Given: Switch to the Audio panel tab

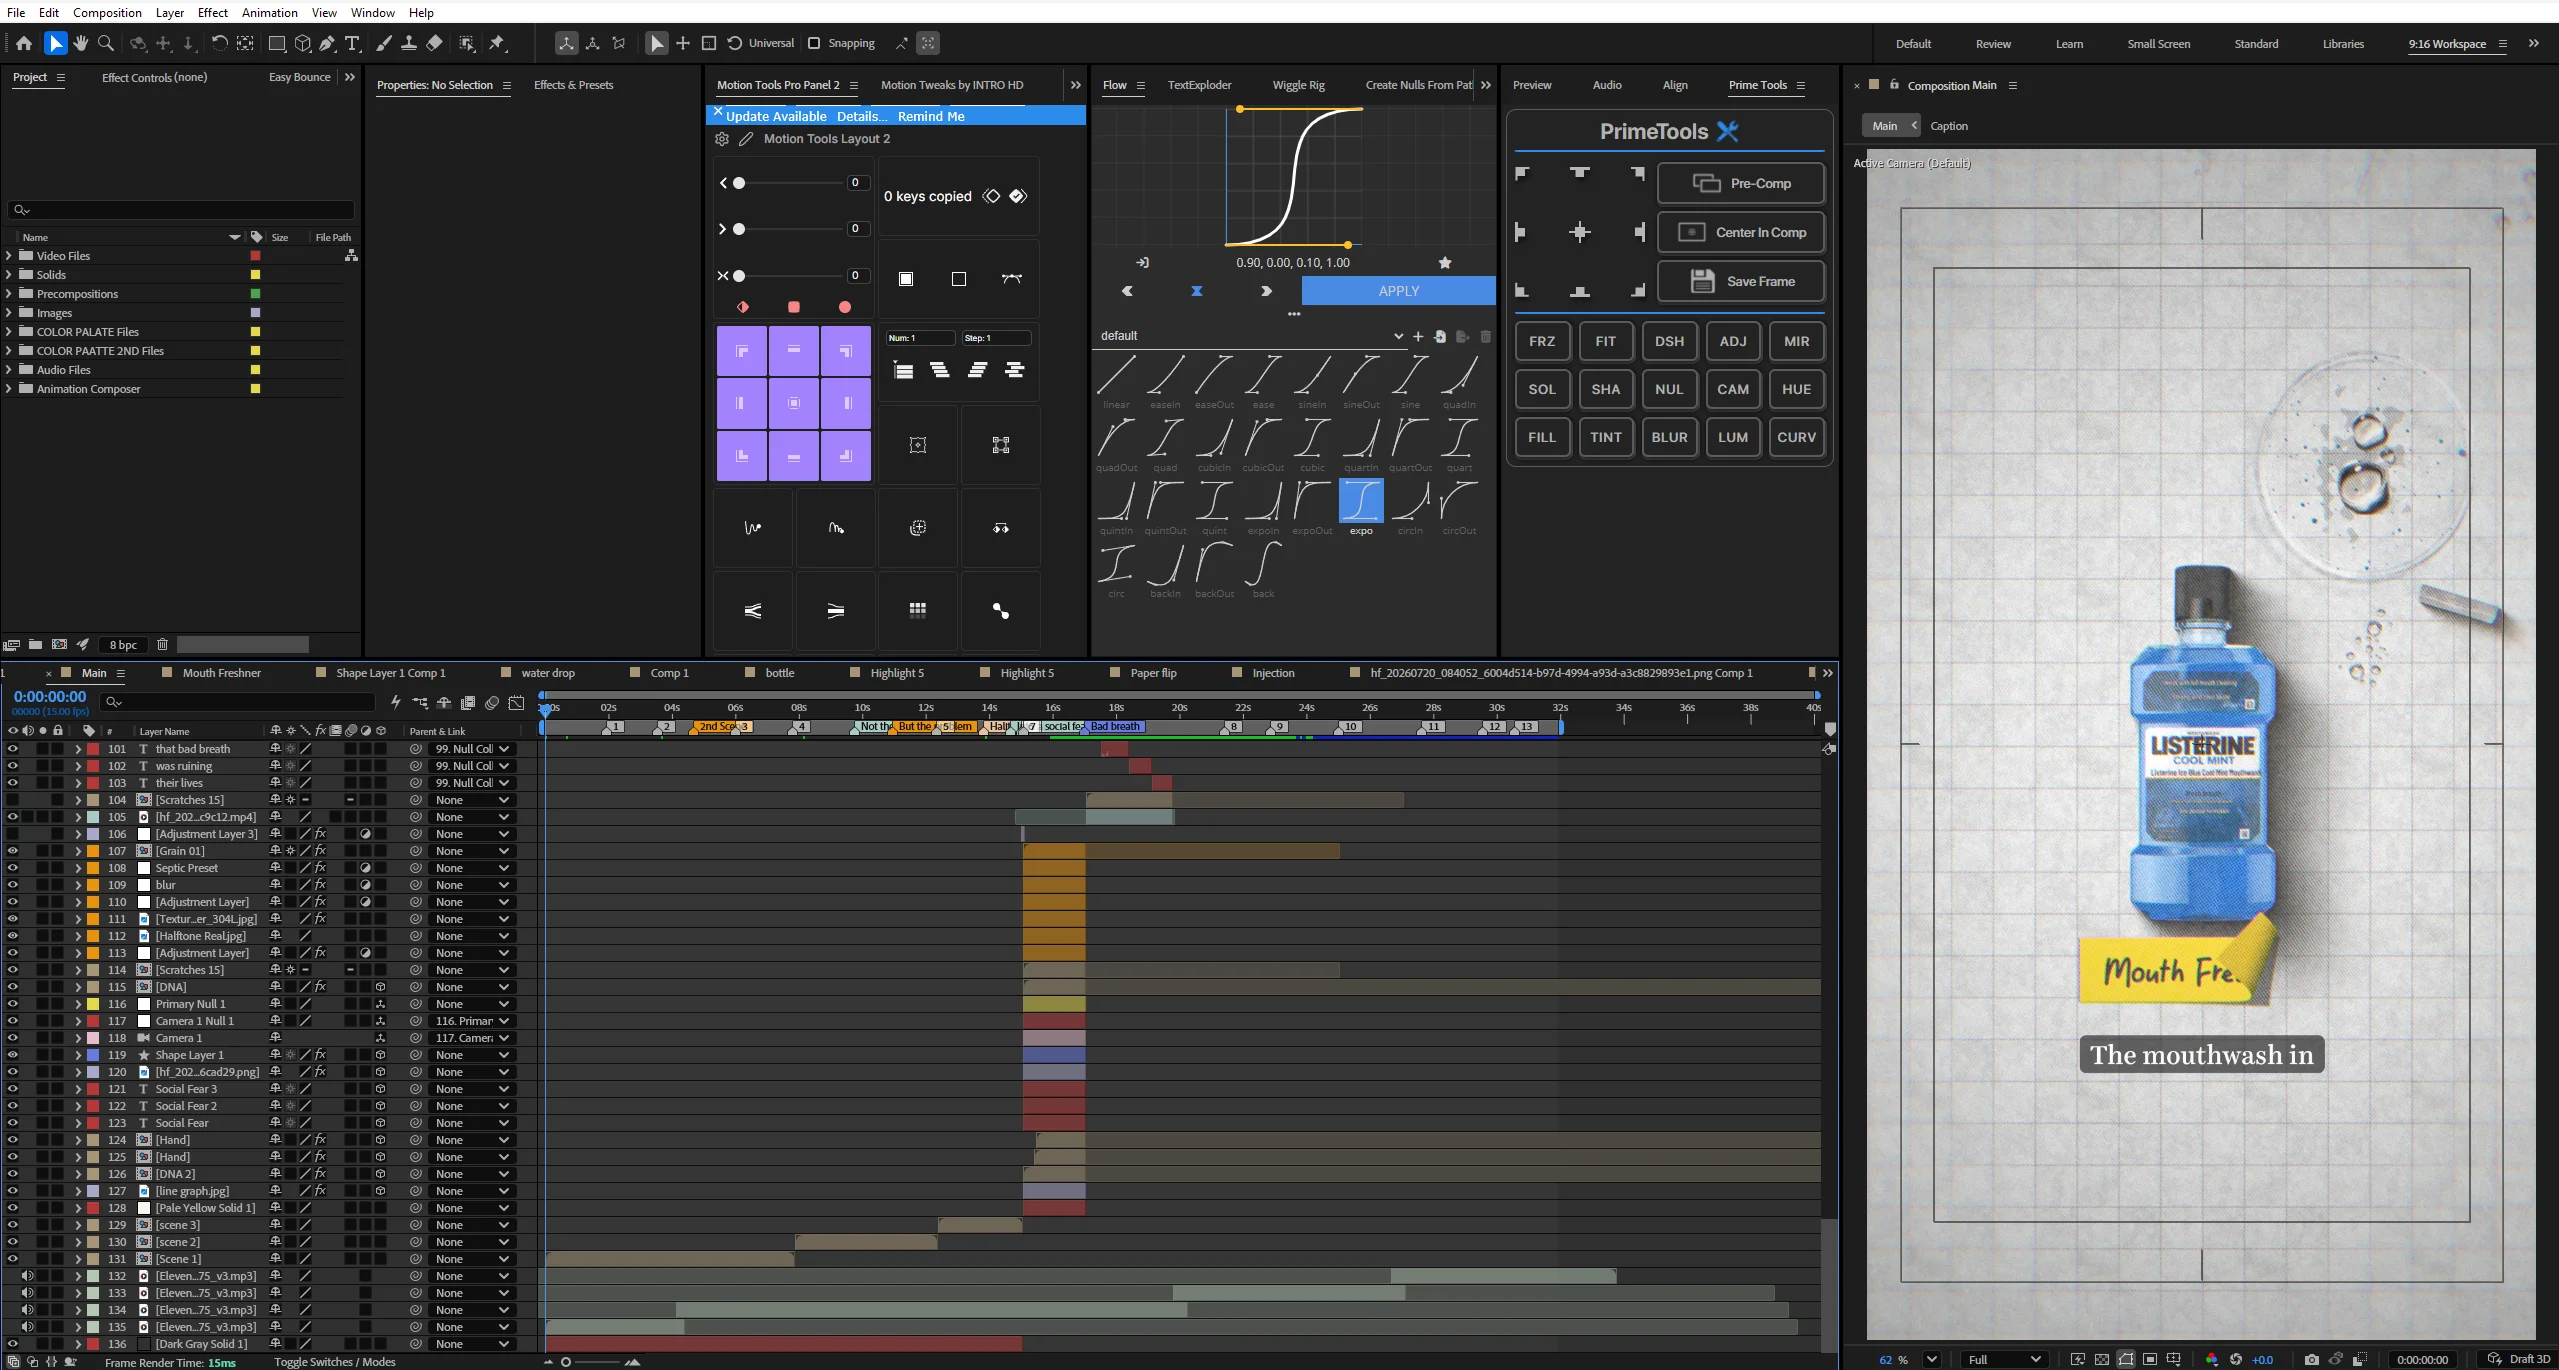Looking at the screenshot, I should click(1607, 85).
